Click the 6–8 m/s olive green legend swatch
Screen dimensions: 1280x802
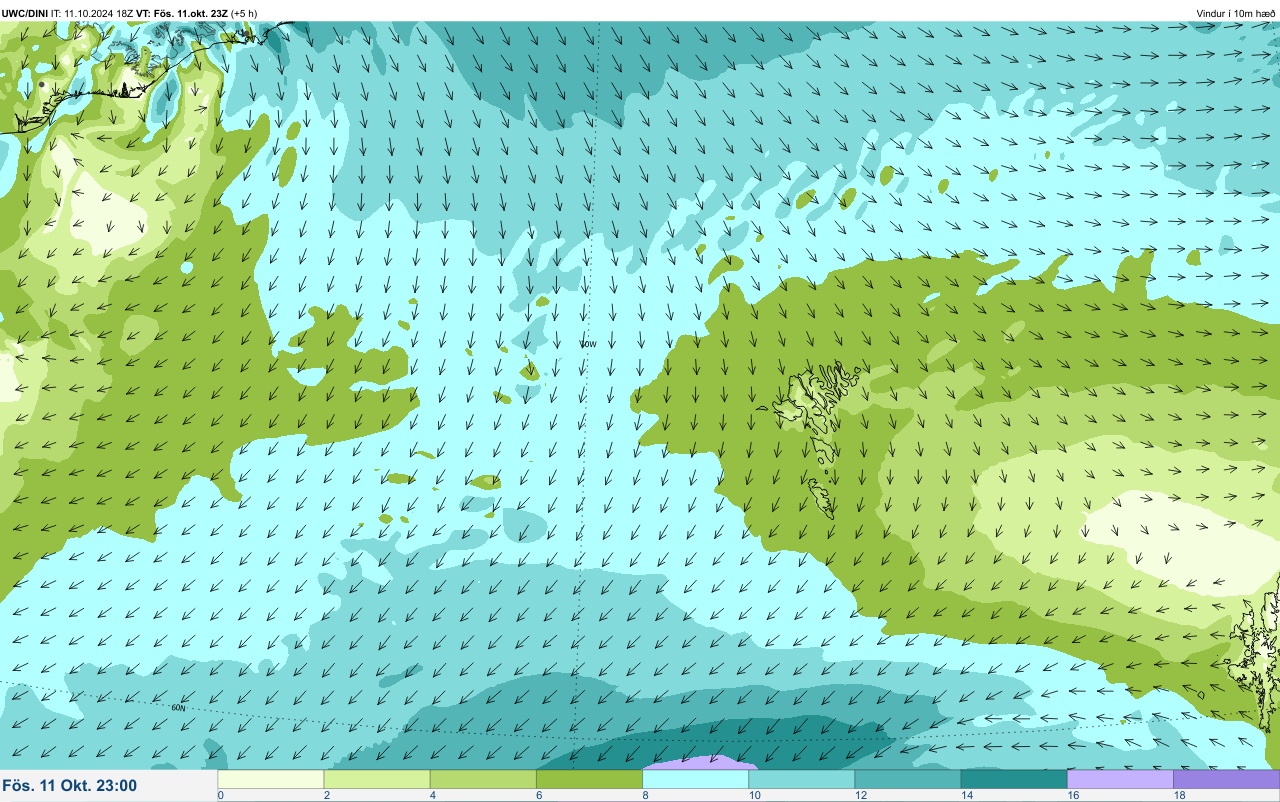tap(589, 779)
